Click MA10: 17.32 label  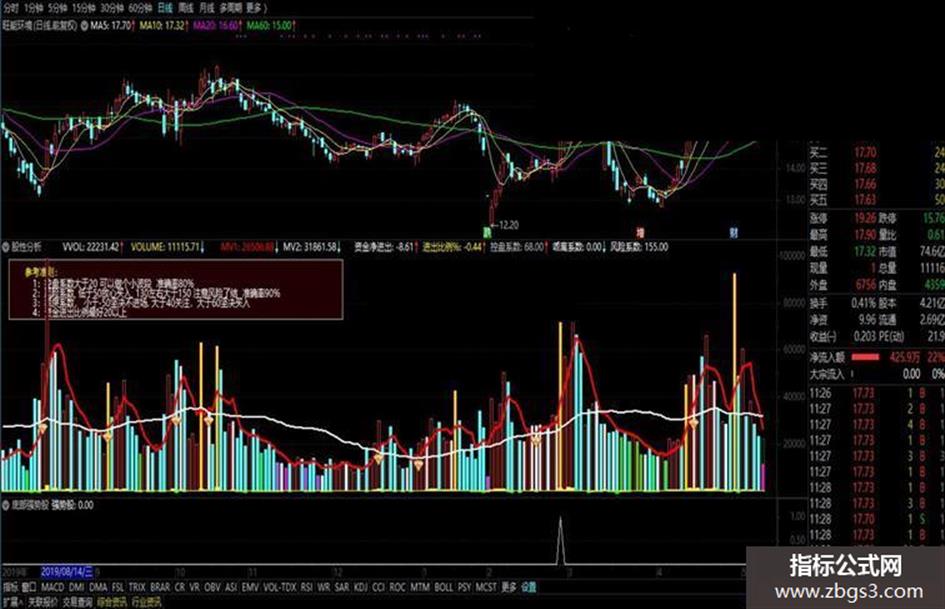(162, 26)
